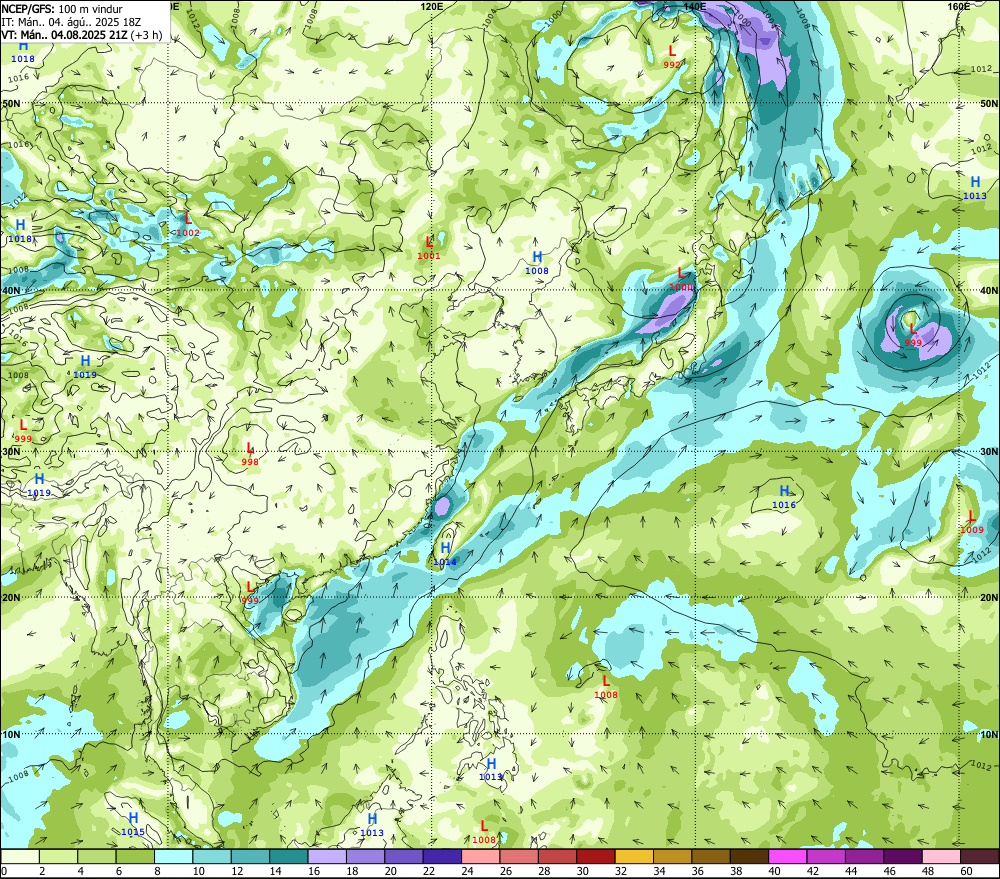Click the pale yellow 0–2 legend swatch
Screen dimensions: 1000x879
20,856
